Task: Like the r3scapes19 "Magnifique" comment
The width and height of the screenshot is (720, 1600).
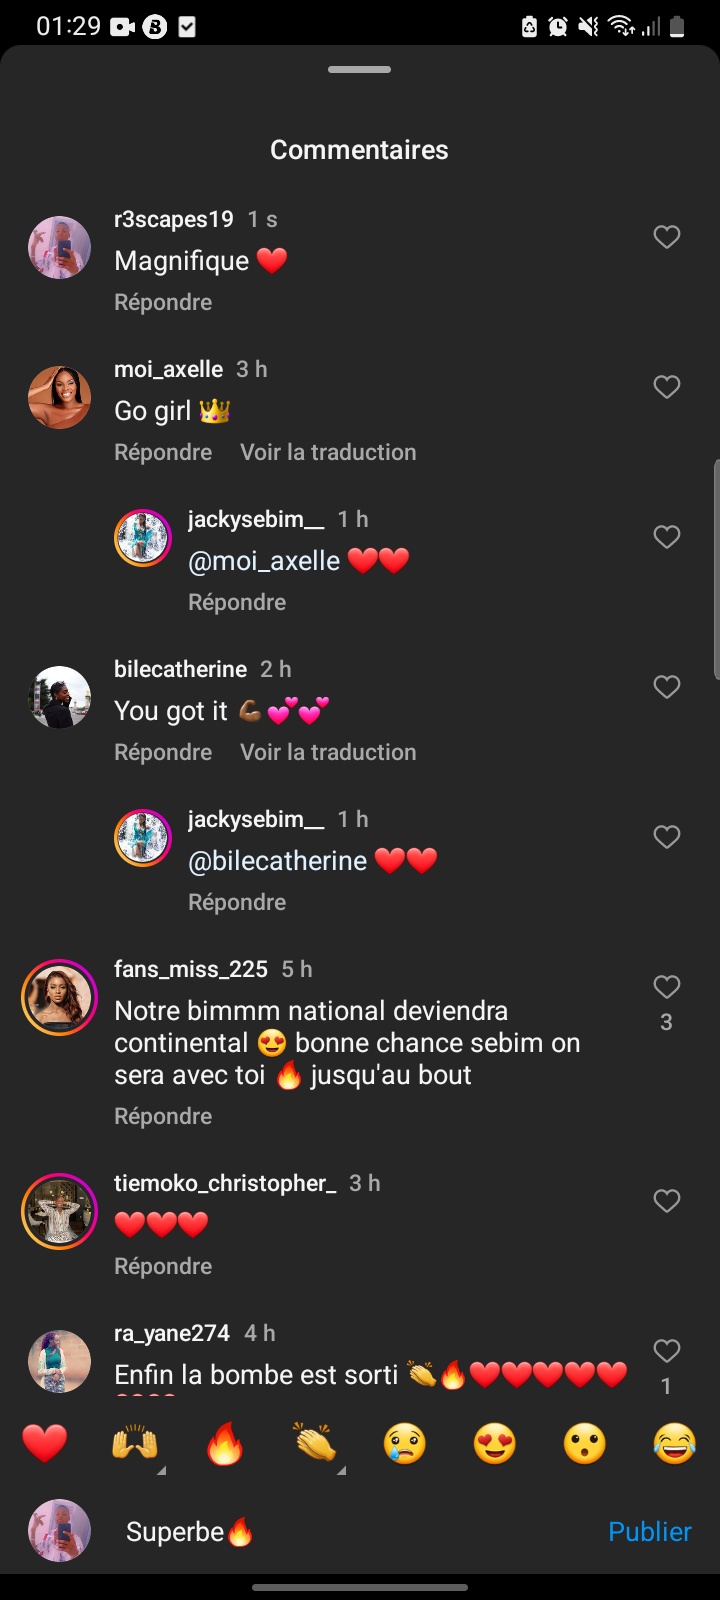Action: pos(666,237)
